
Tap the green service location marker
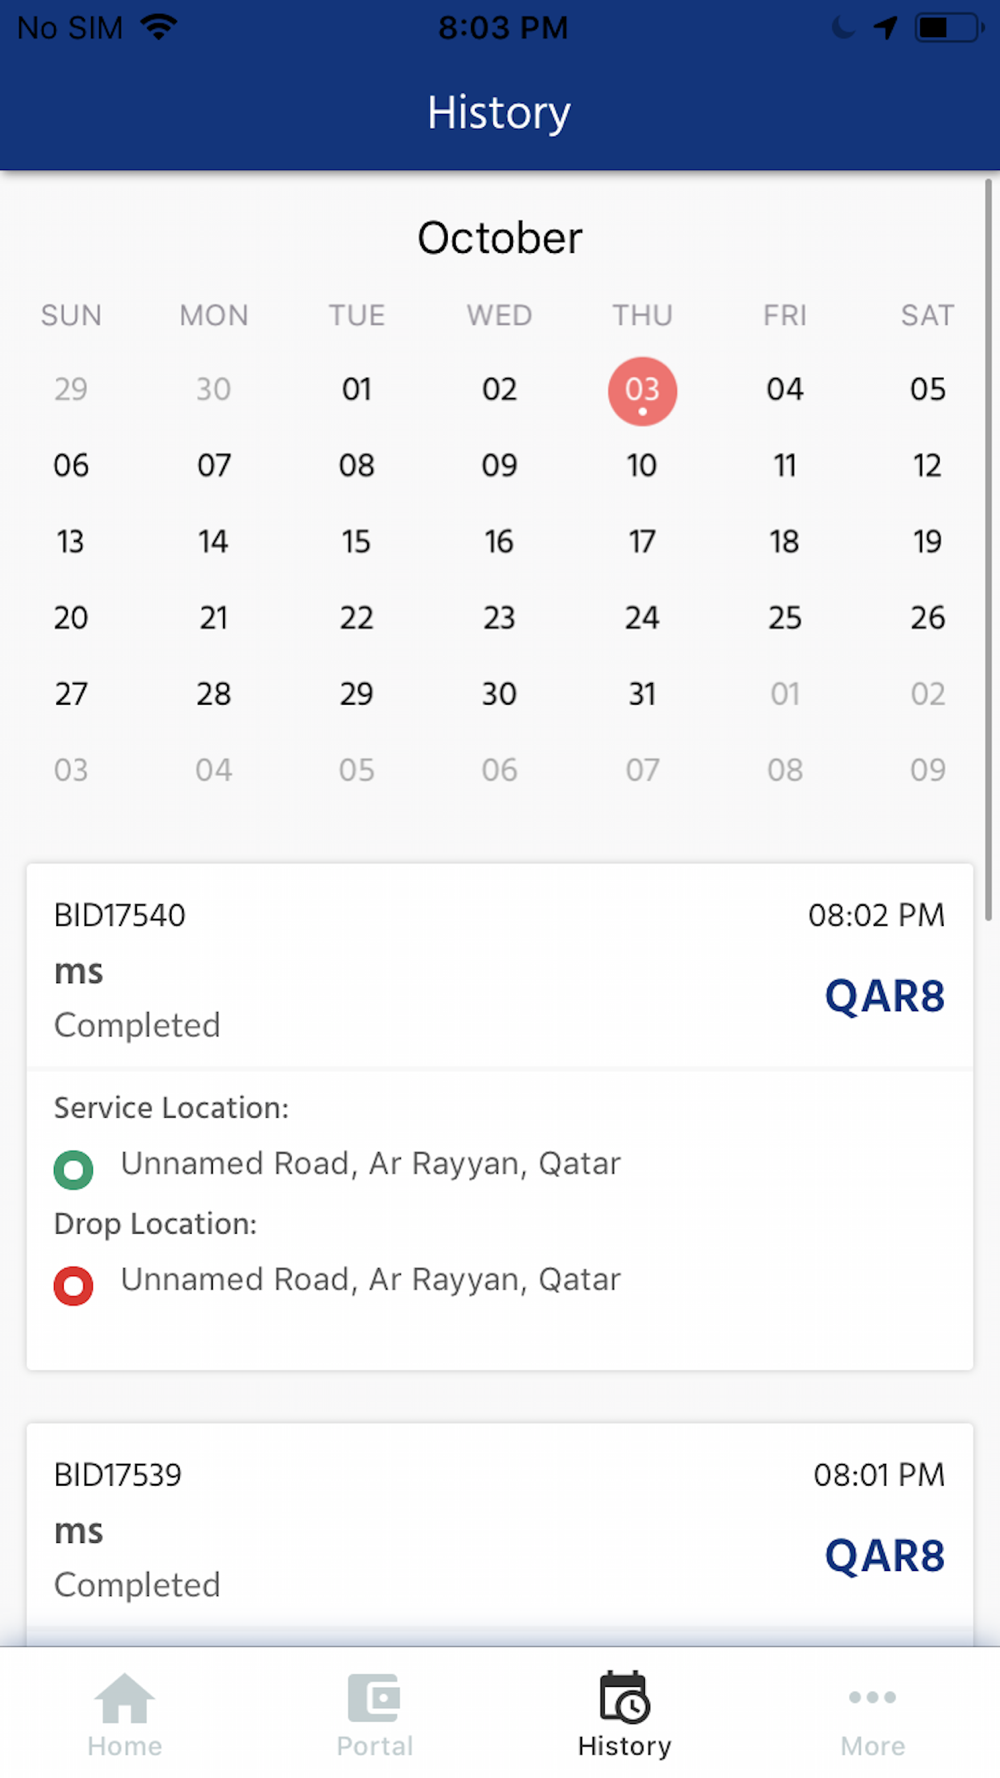[x=73, y=1169]
